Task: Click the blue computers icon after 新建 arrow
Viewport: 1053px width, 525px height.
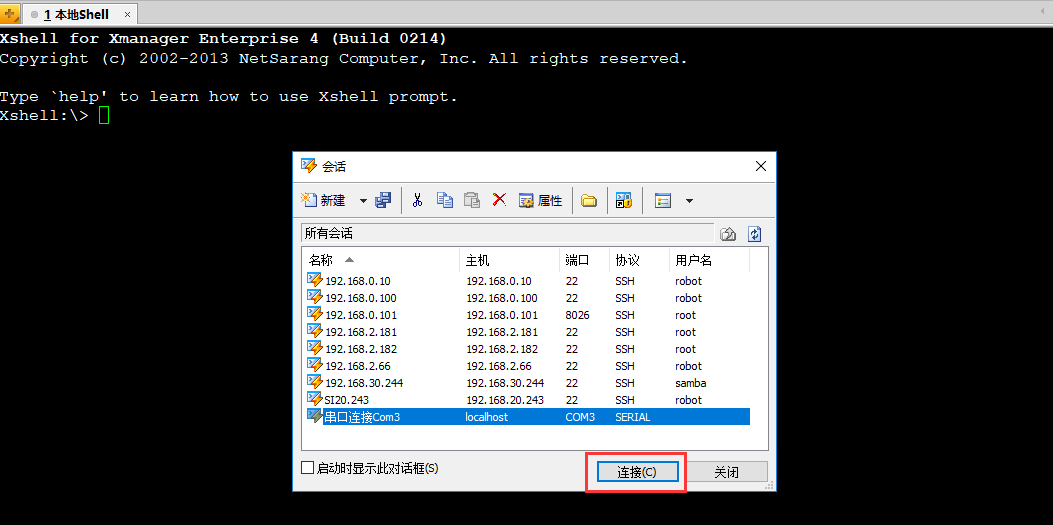Action: tap(383, 200)
